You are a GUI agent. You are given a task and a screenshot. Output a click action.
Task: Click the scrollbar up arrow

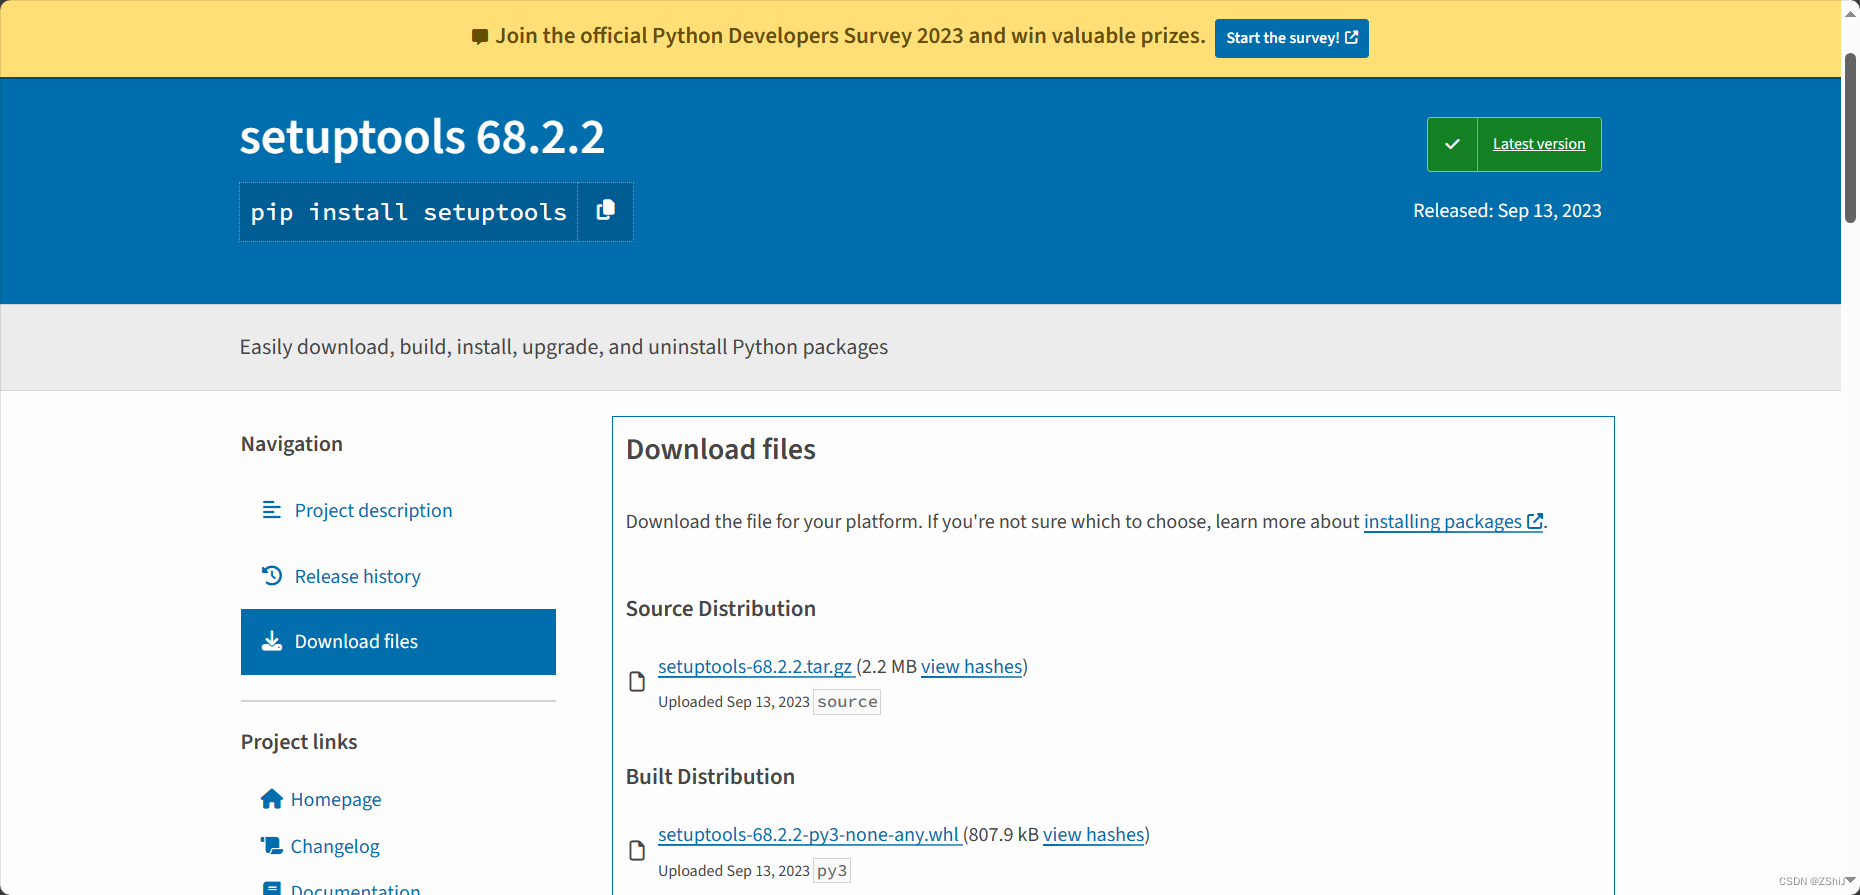coord(1851,12)
